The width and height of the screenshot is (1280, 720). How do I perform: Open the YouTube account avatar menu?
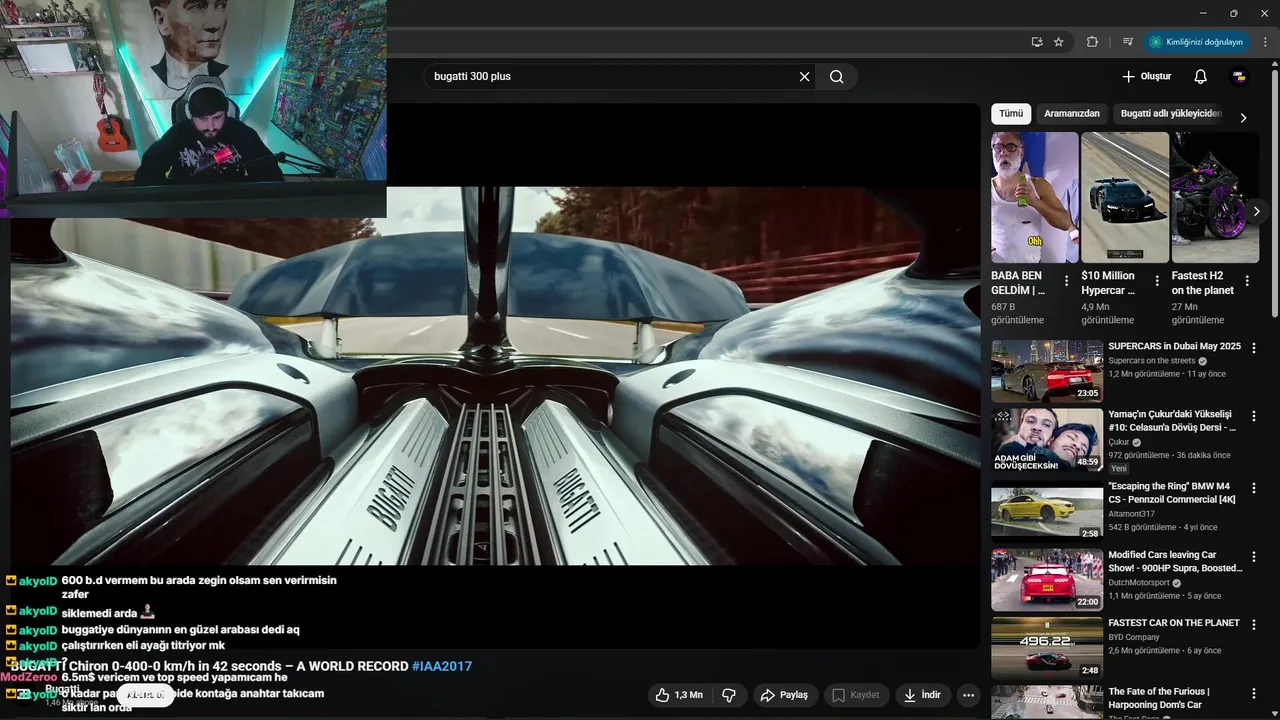point(1239,77)
